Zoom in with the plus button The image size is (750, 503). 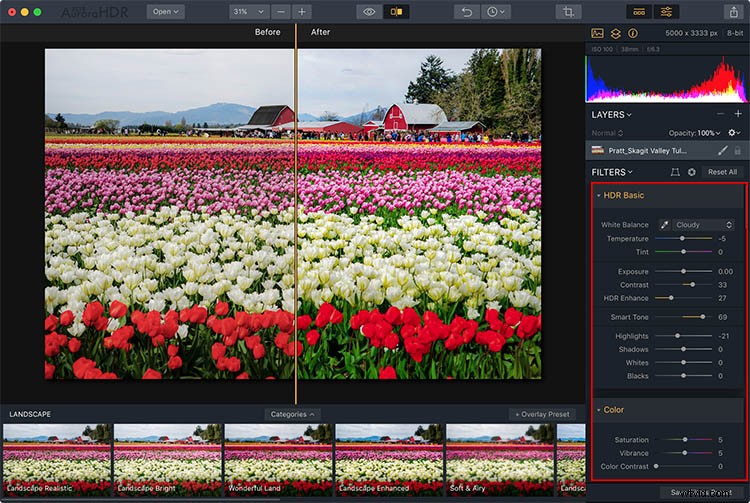click(x=302, y=11)
